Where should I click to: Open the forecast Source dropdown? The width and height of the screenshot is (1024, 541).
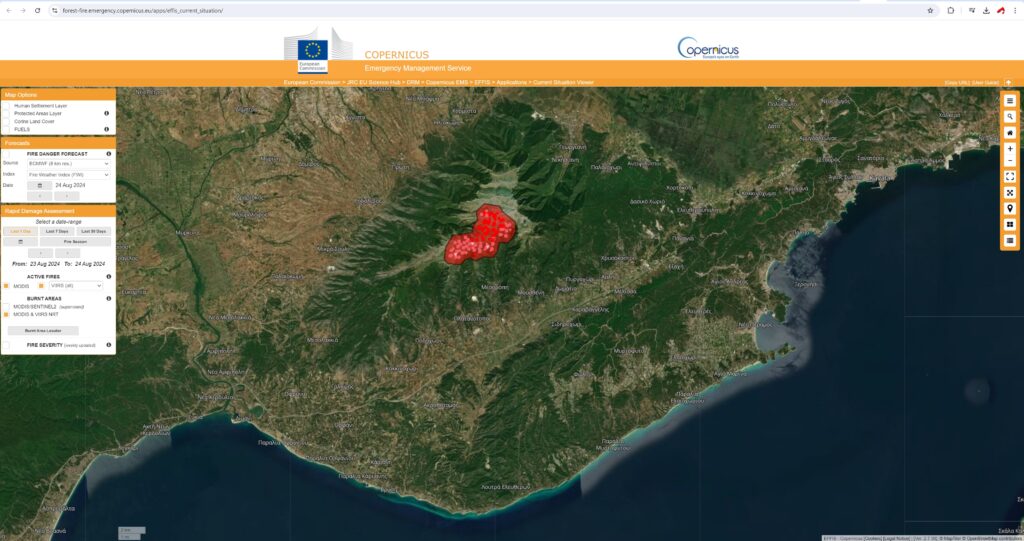(x=69, y=163)
